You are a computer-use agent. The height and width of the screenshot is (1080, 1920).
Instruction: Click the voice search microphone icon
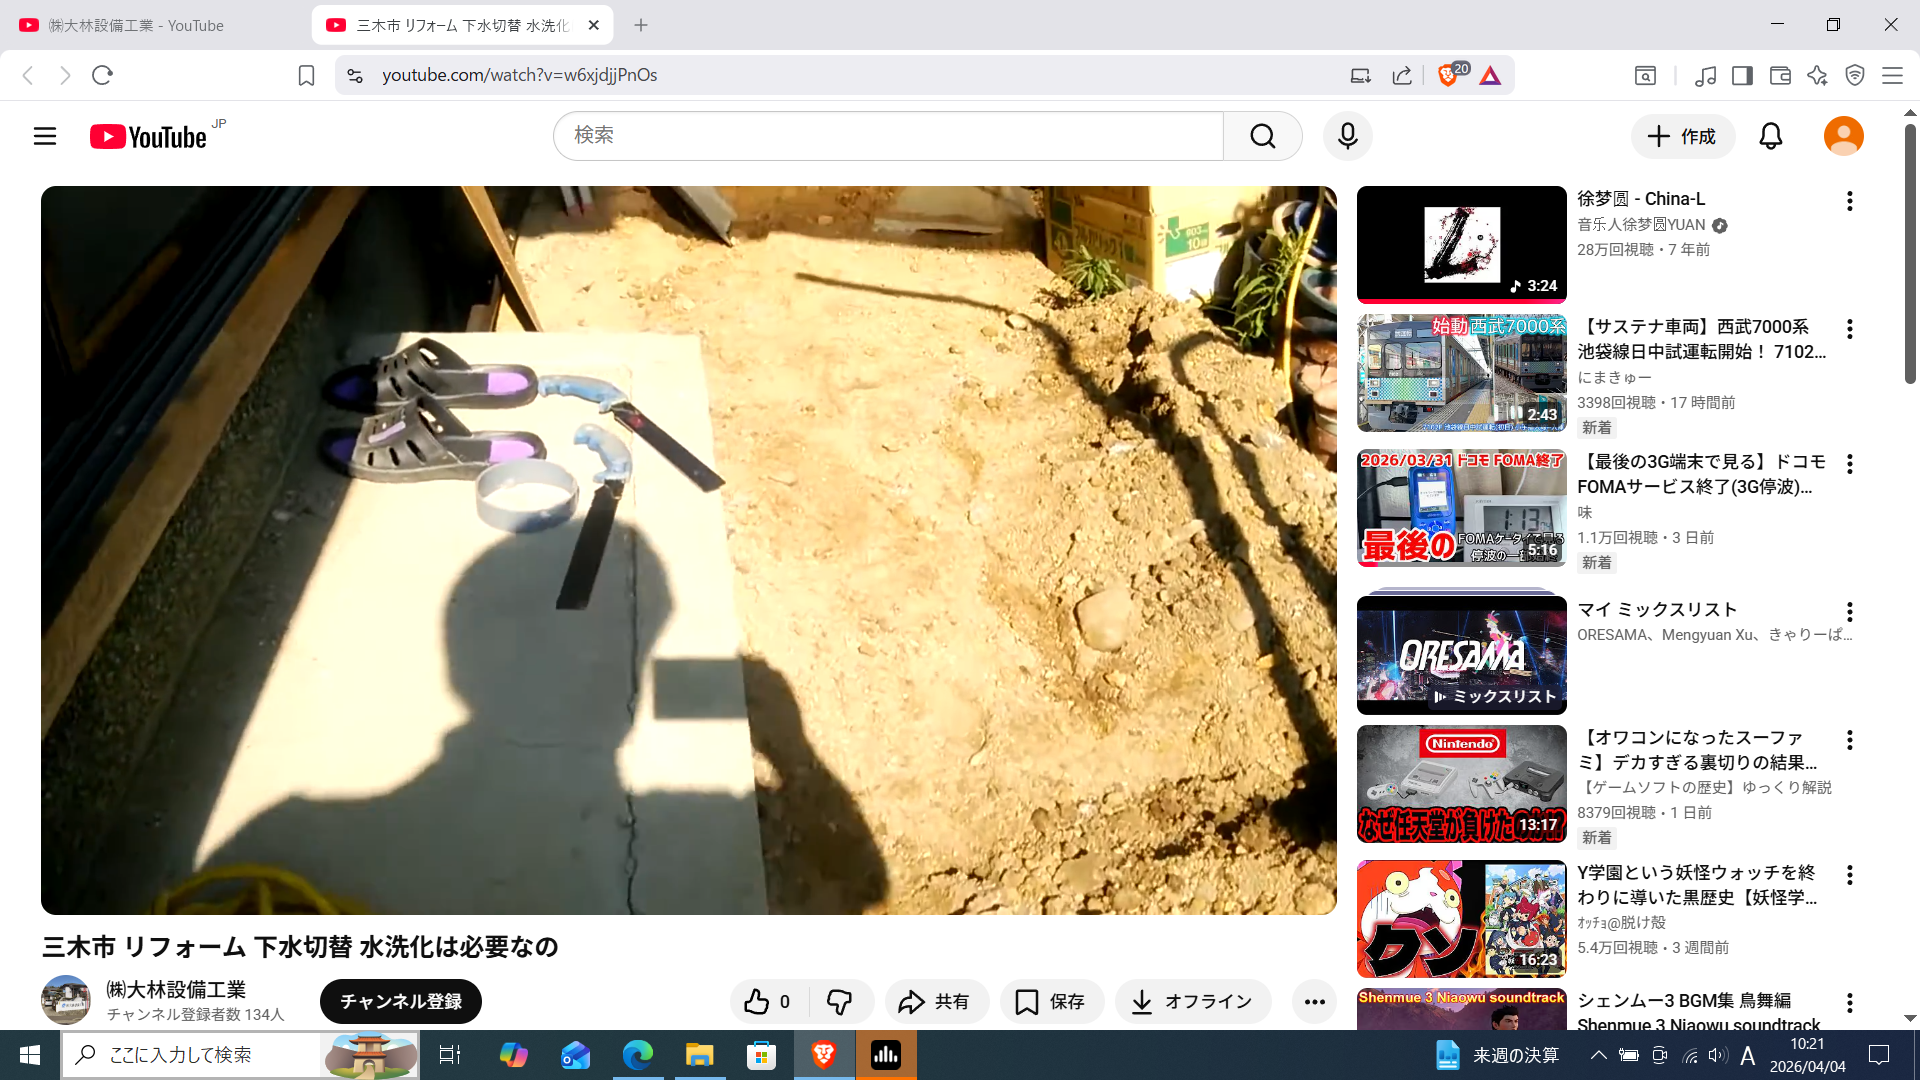(x=1347, y=136)
